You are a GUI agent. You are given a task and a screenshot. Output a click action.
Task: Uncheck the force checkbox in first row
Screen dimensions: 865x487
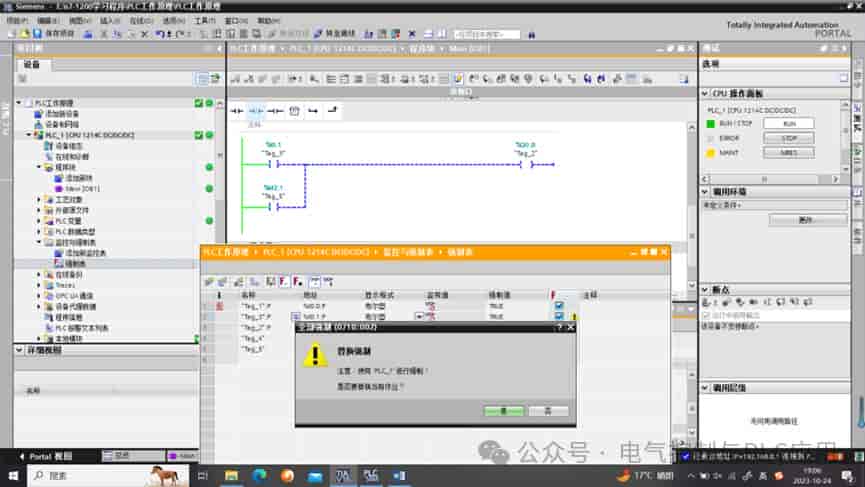(559, 306)
